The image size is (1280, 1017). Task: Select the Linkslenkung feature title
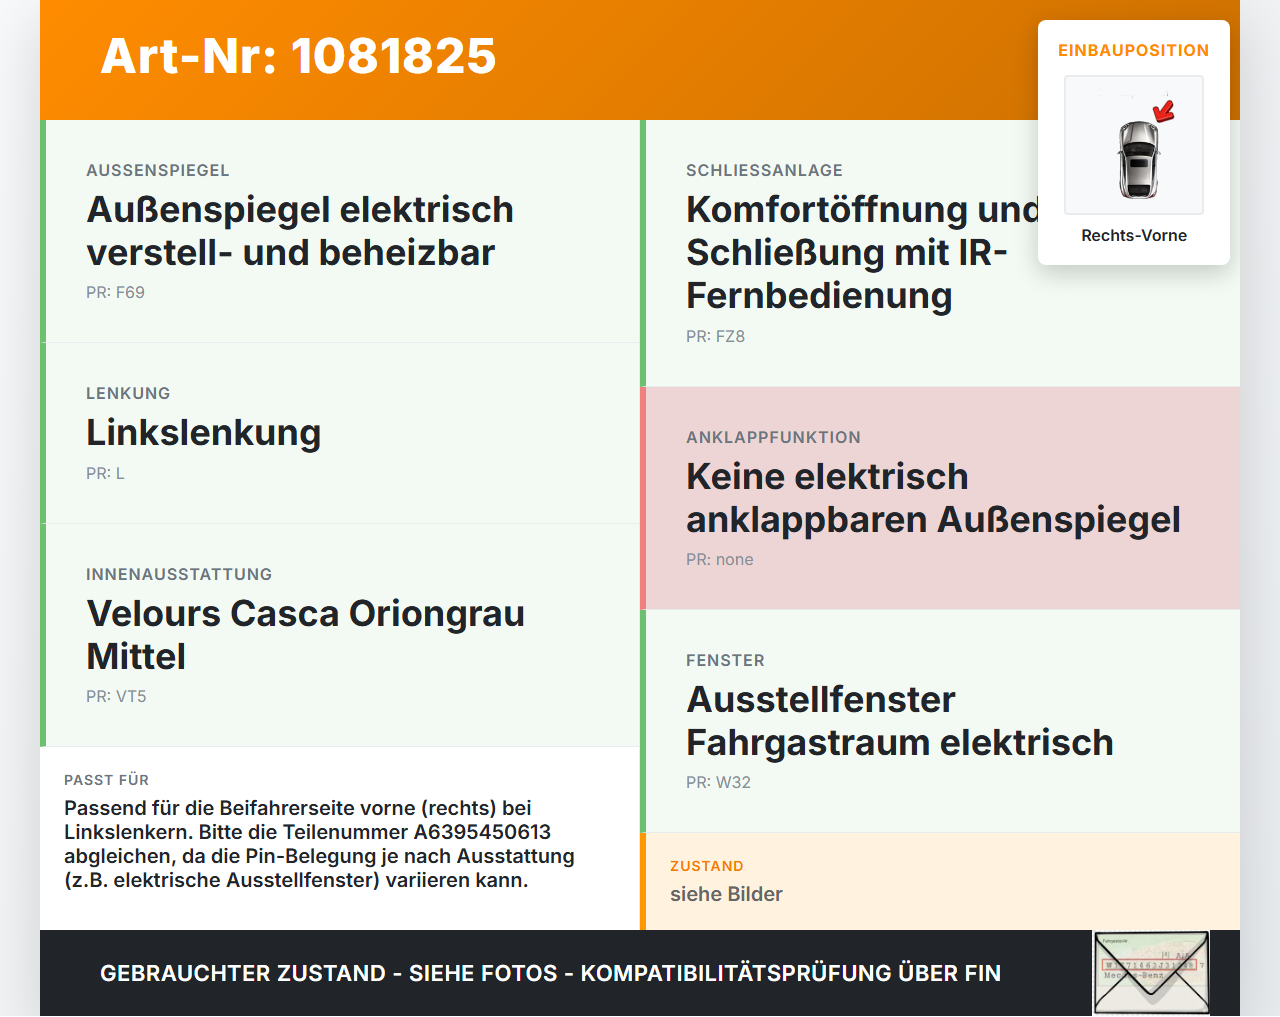point(204,432)
